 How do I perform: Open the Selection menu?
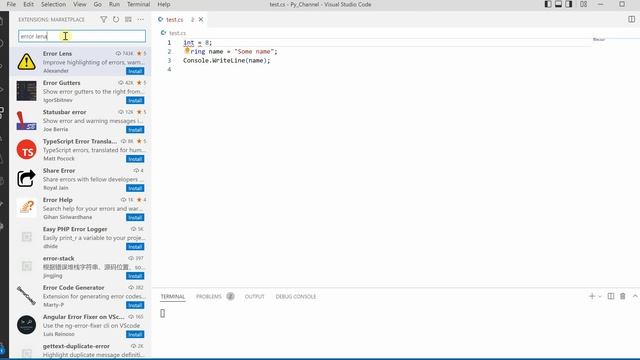[x=53, y=4]
